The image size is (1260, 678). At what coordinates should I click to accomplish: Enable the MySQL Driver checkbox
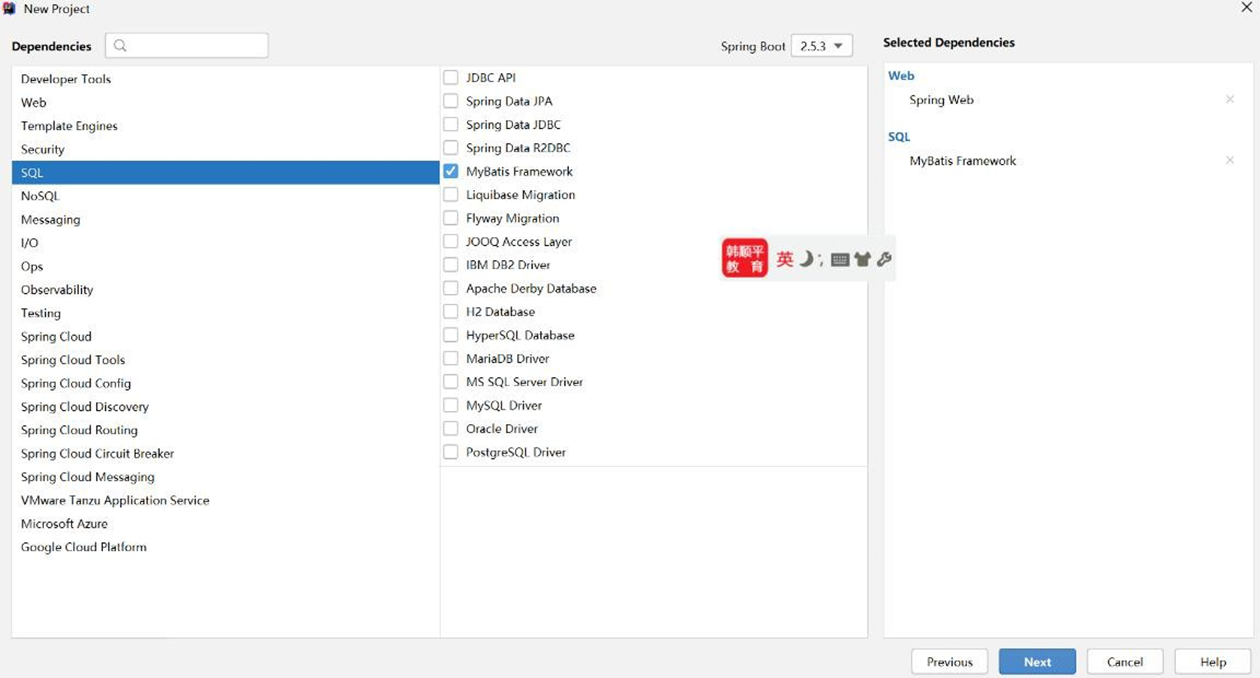pos(451,406)
